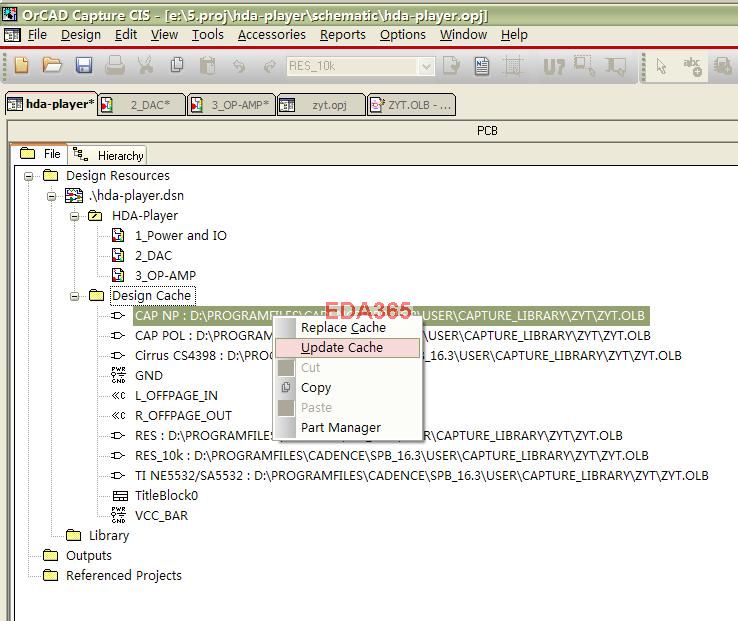Switch to the 3_OP-AMP* tab

click(231, 105)
